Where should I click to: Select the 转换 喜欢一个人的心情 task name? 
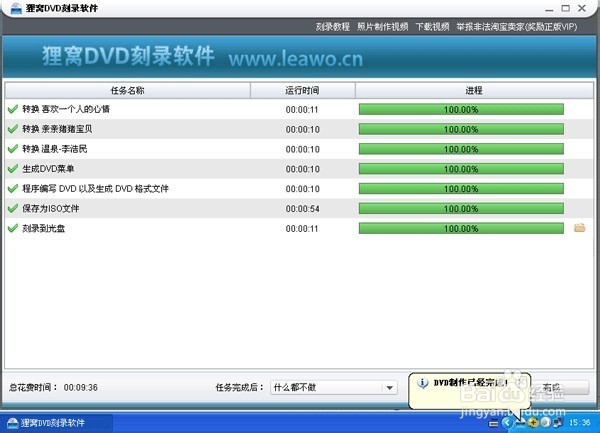[66, 109]
